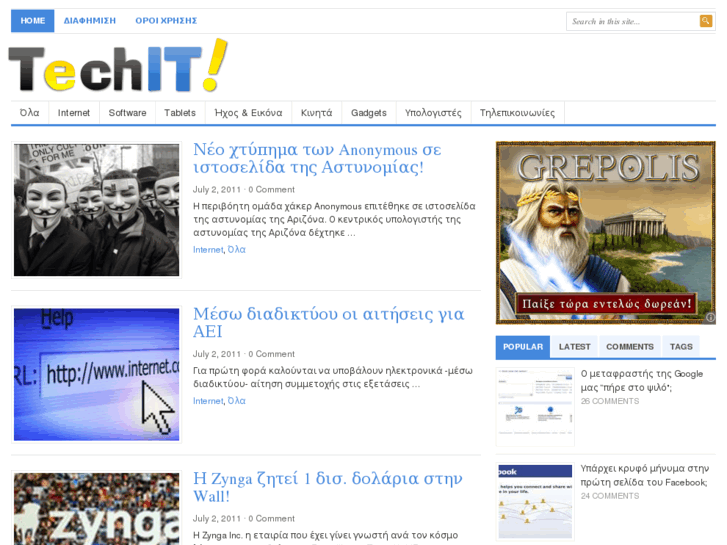This screenshot has width=727, height=545.
Task: Open the article about ΑΕΙ online applications
Action: [328, 323]
